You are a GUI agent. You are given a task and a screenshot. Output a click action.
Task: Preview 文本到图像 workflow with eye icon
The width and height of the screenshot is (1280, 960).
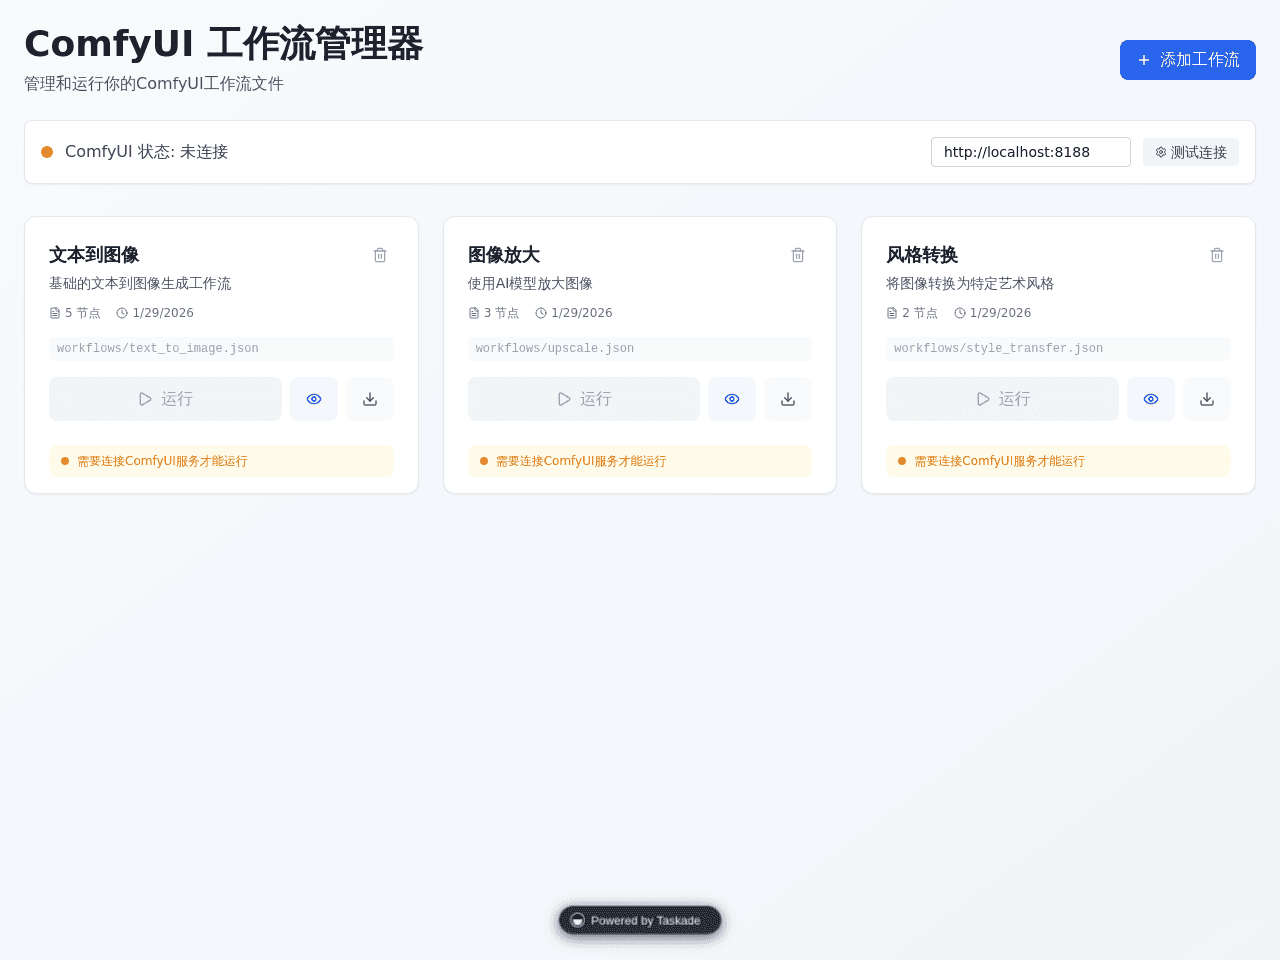click(x=314, y=399)
